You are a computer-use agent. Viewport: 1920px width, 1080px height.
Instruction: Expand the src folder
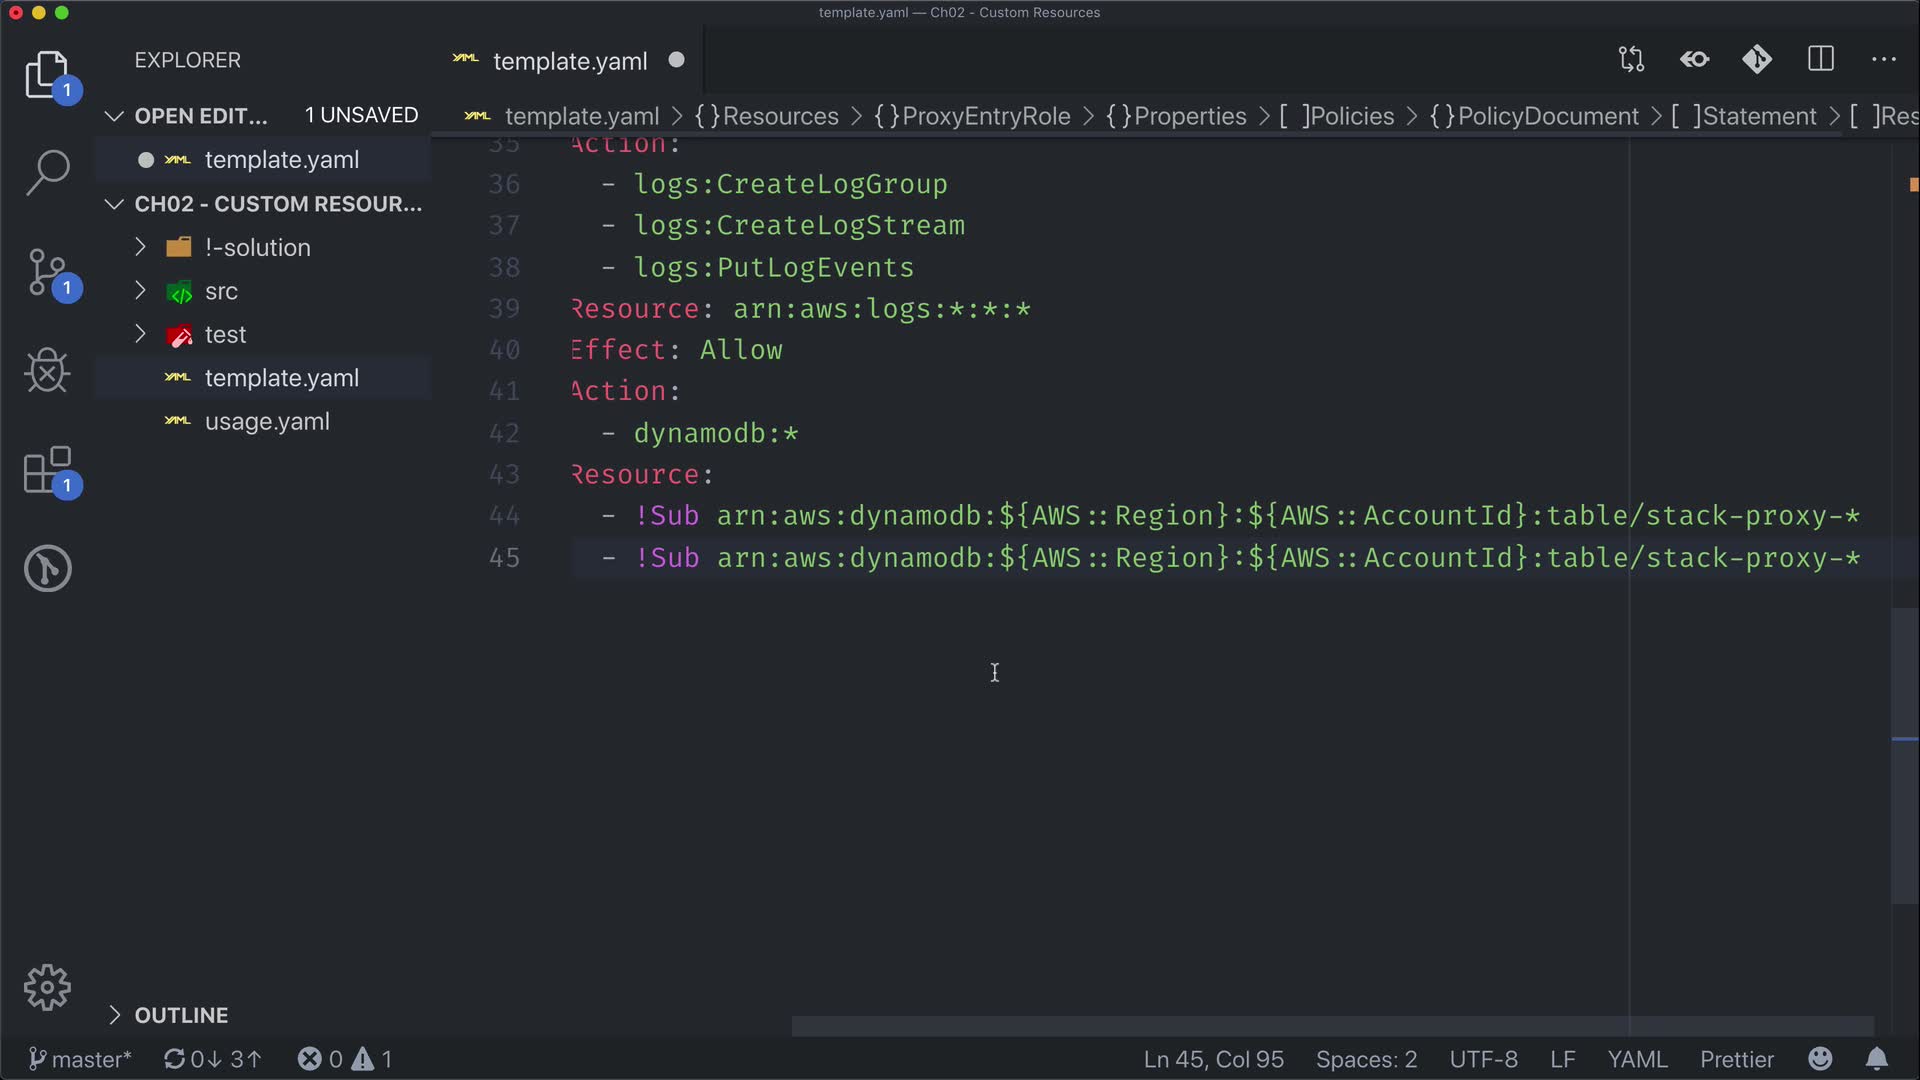click(x=221, y=291)
